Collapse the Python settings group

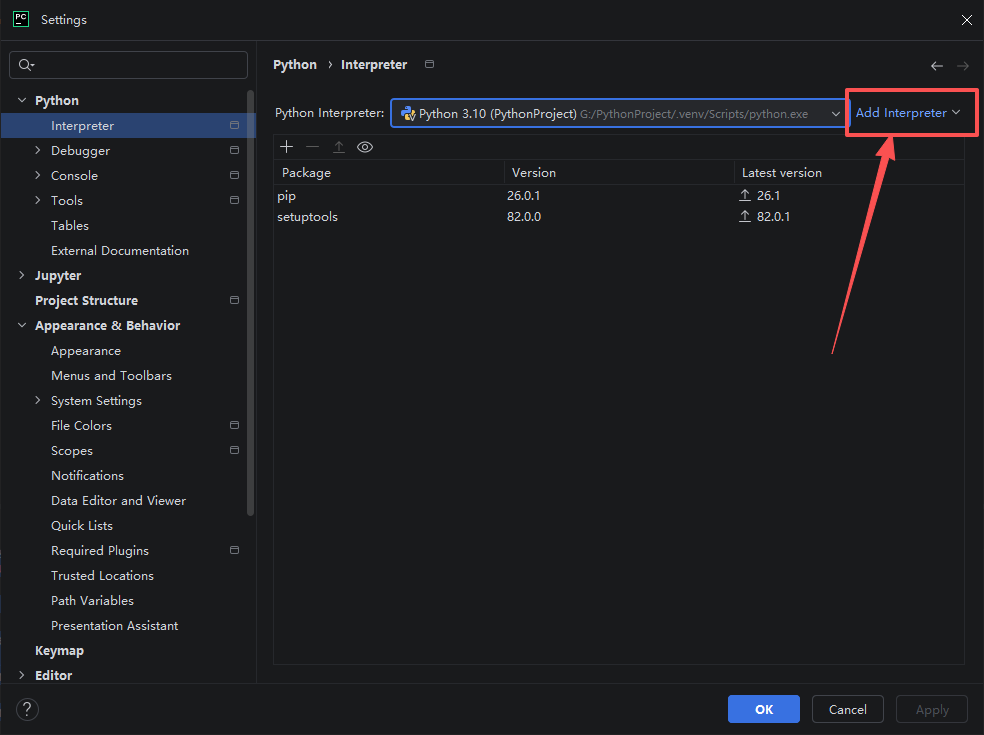tap(22, 100)
